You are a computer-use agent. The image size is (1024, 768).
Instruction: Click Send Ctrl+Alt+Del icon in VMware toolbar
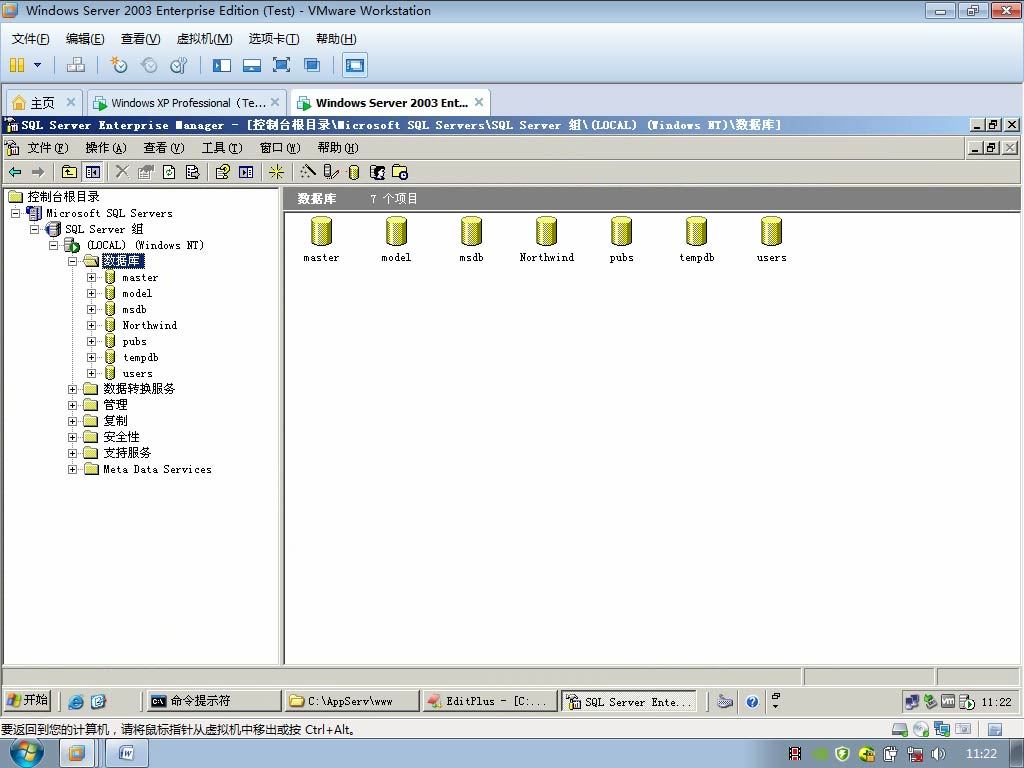coord(76,65)
